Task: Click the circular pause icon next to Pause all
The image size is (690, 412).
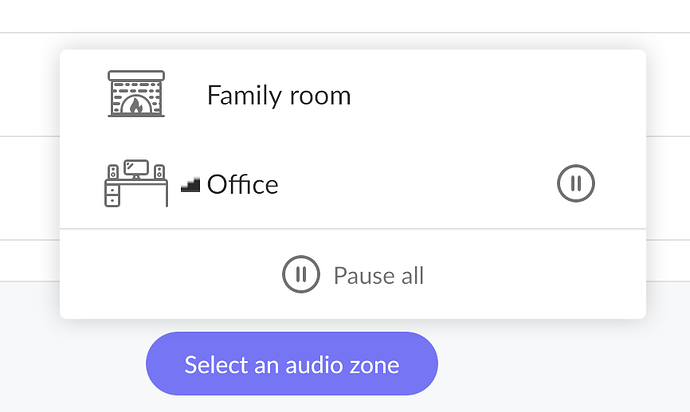Action: tap(301, 274)
